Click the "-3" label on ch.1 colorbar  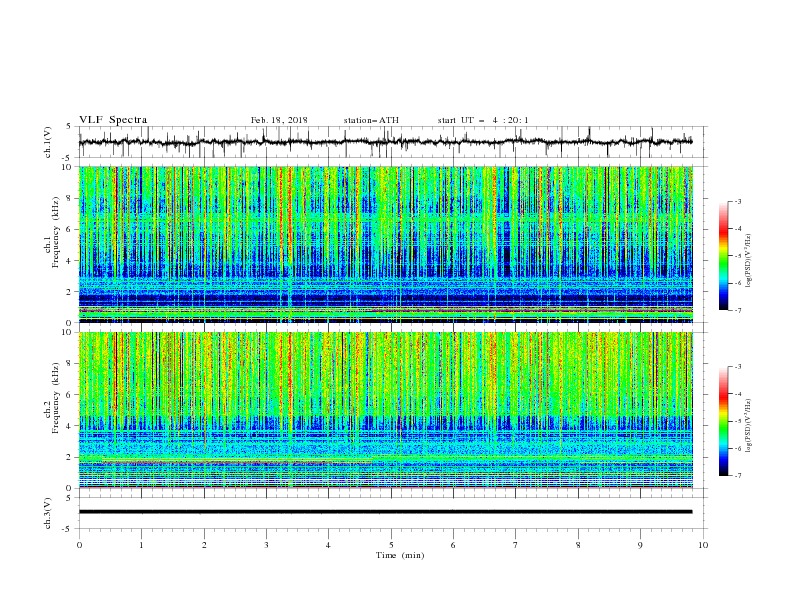point(738,201)
